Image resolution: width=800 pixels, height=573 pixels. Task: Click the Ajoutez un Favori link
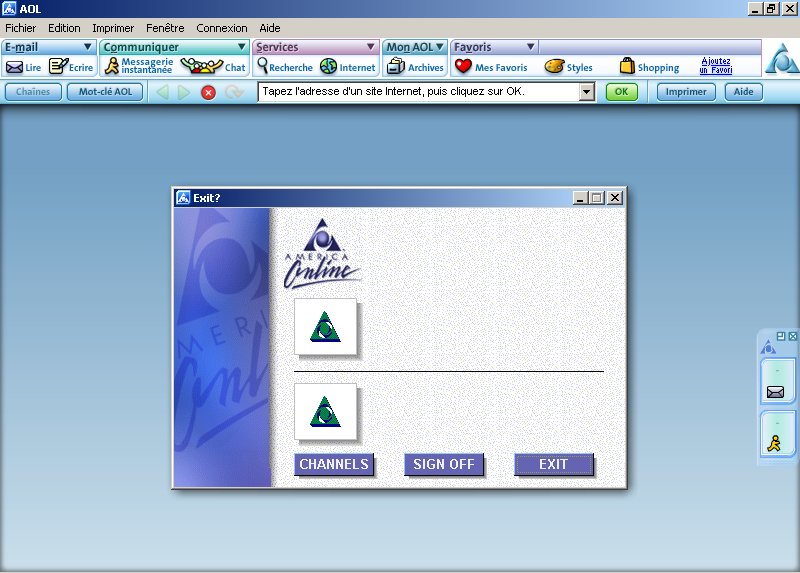pos(716,66)
